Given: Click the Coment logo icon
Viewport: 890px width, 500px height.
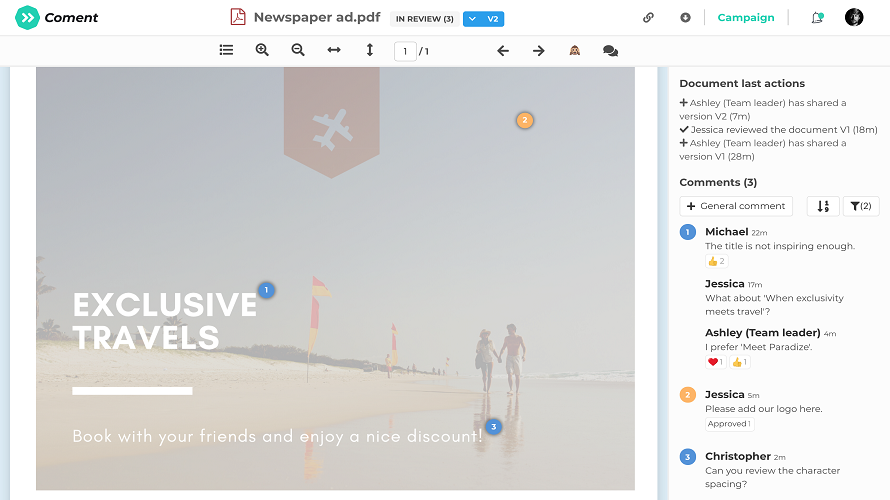Looking at the screenshot, I should 27,18.
